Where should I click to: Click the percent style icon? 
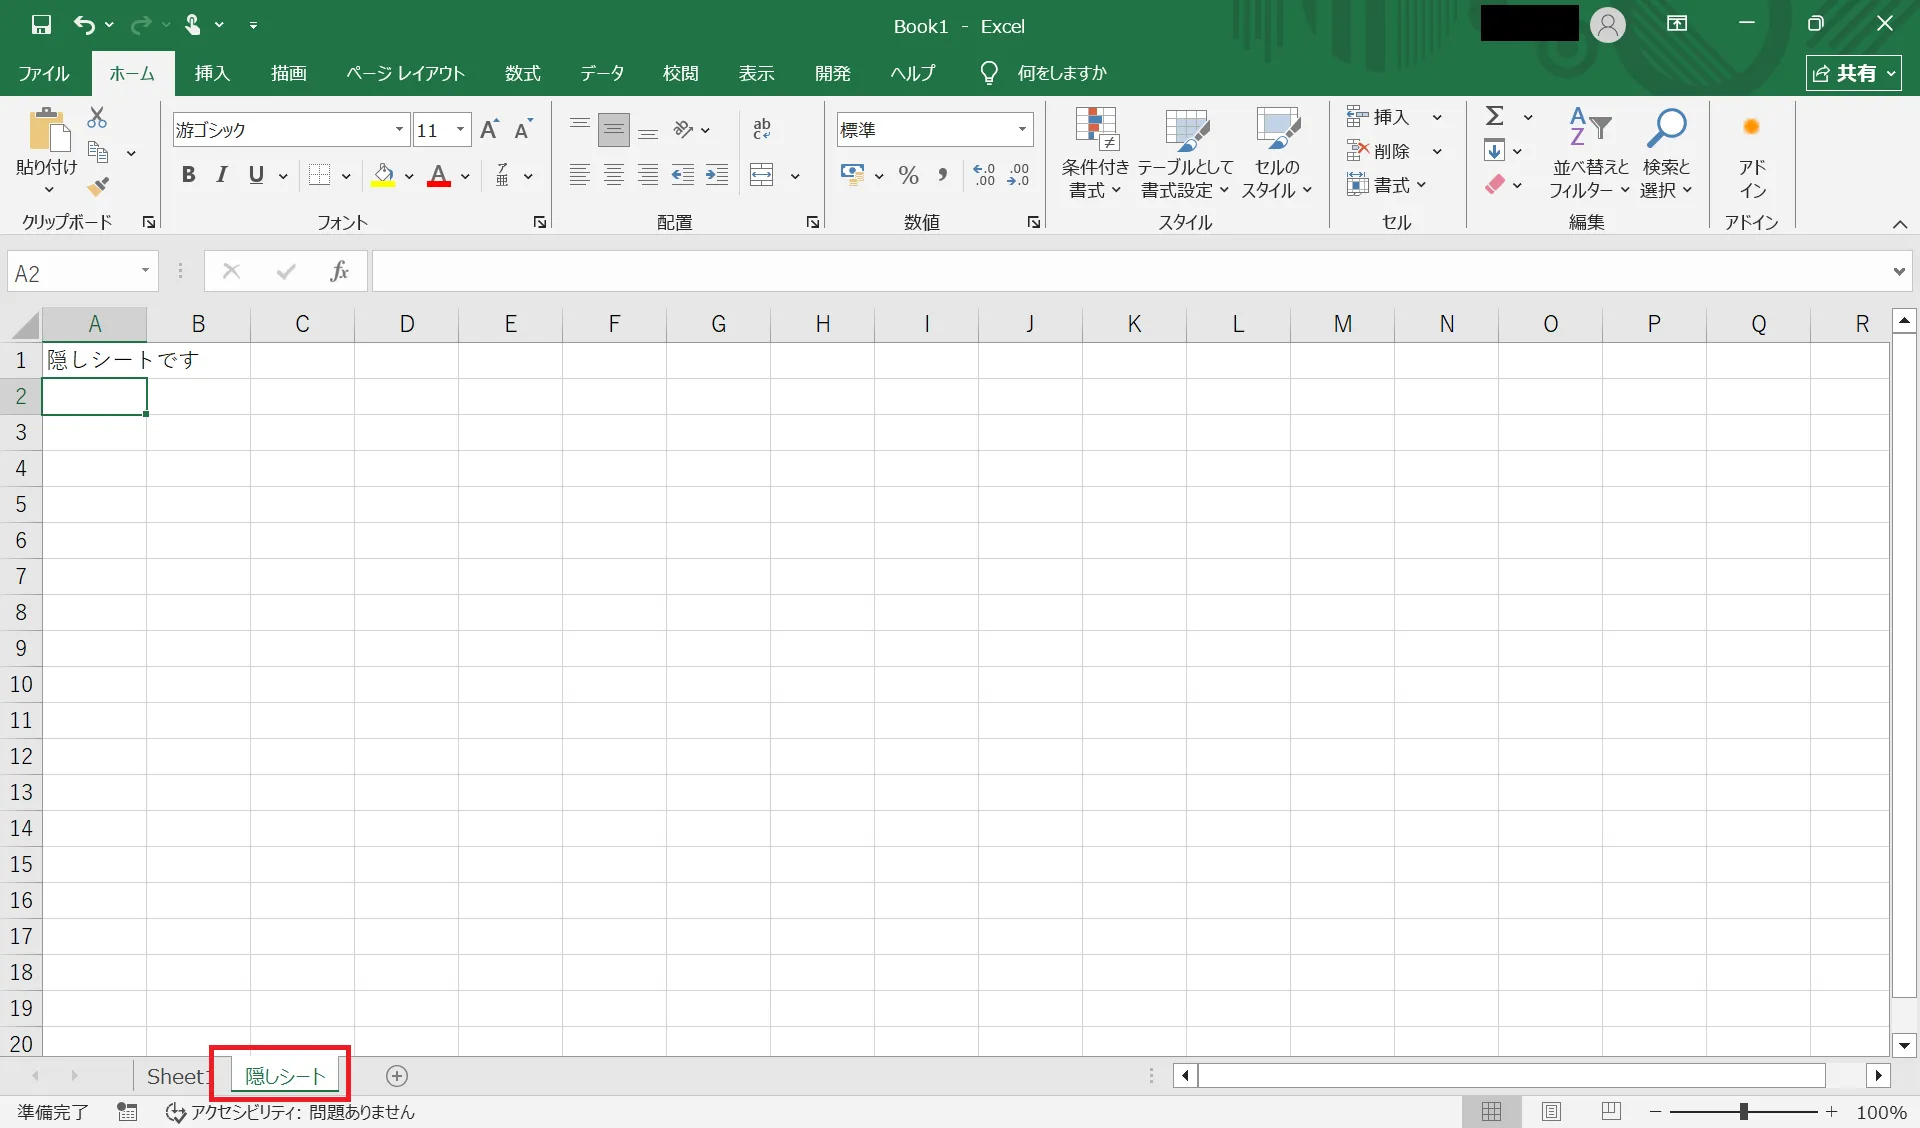pos(908,176)
